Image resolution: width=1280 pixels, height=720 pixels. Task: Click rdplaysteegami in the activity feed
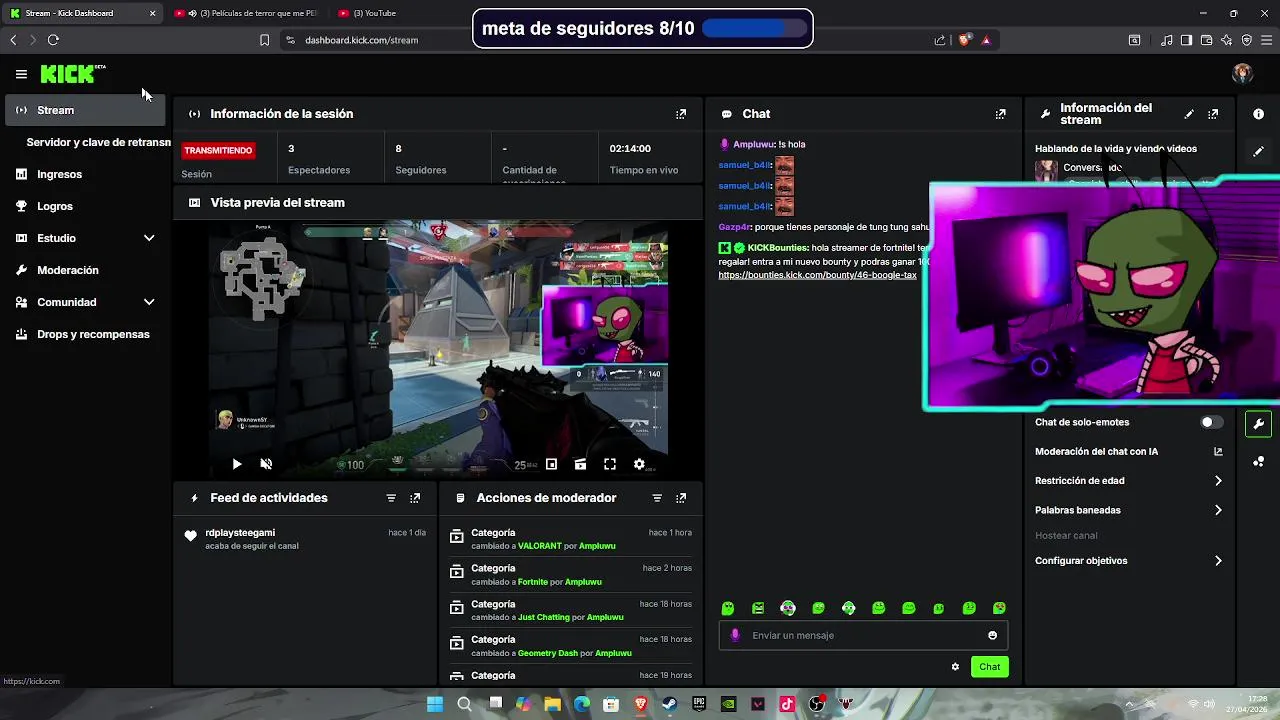tap(240, 533)
